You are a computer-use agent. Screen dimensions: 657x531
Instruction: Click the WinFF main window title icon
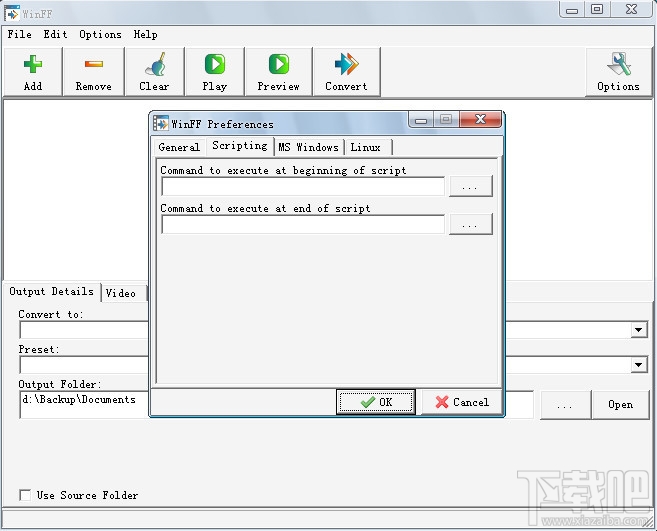pos(12,13)
